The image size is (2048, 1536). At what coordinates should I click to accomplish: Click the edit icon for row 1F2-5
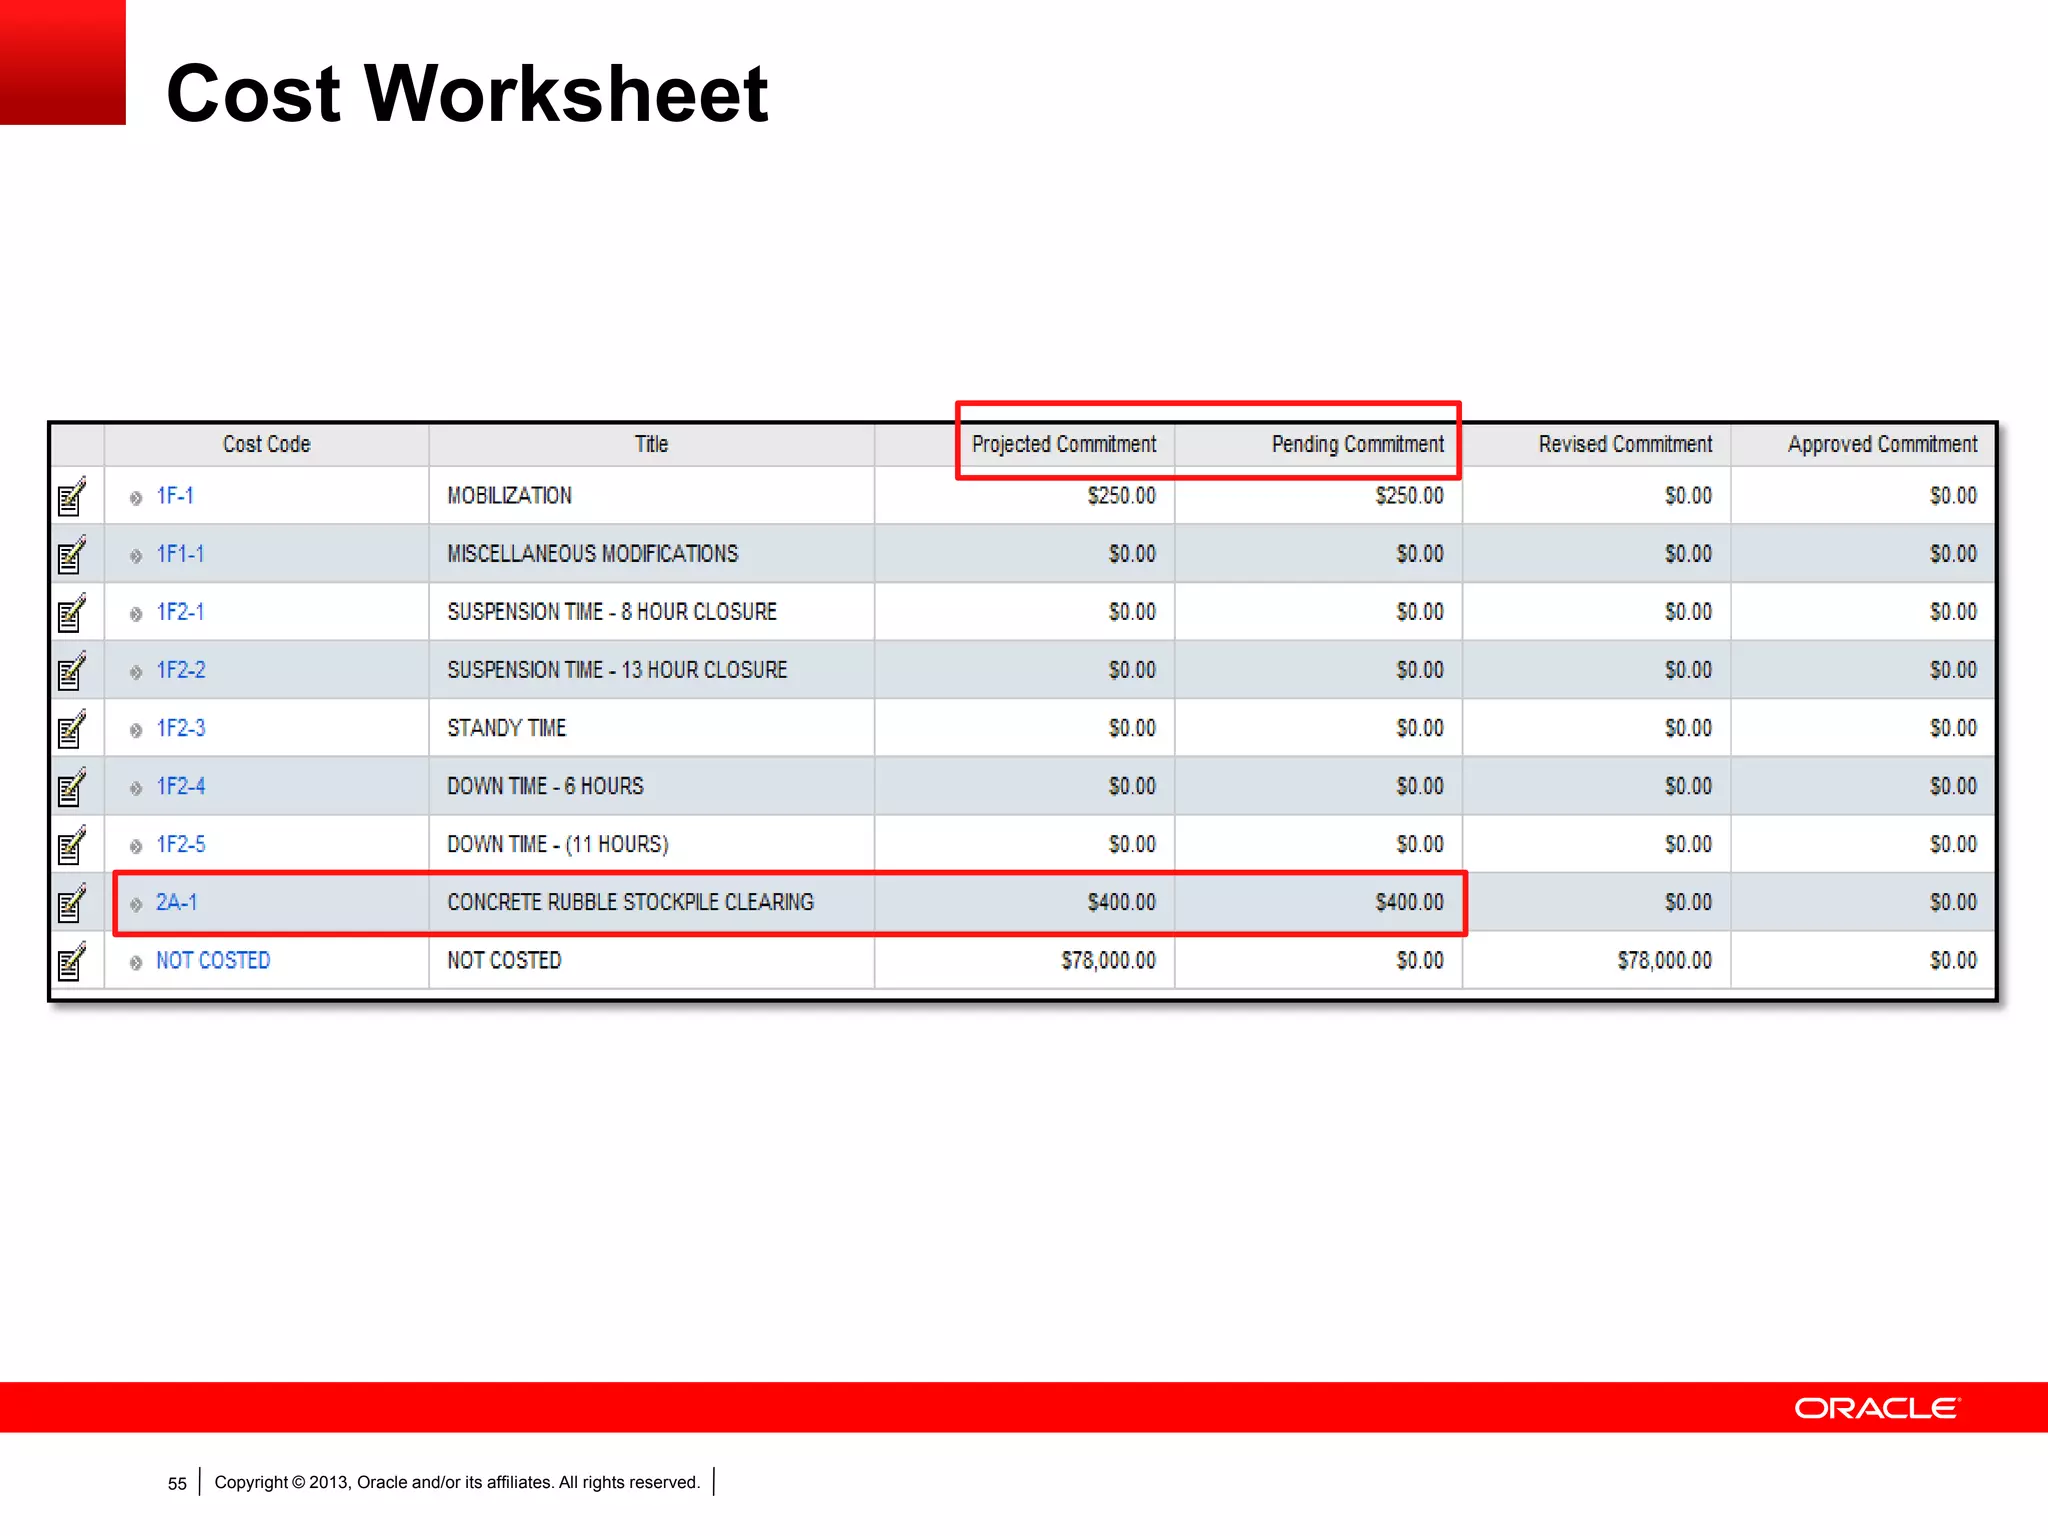point(72,844)
